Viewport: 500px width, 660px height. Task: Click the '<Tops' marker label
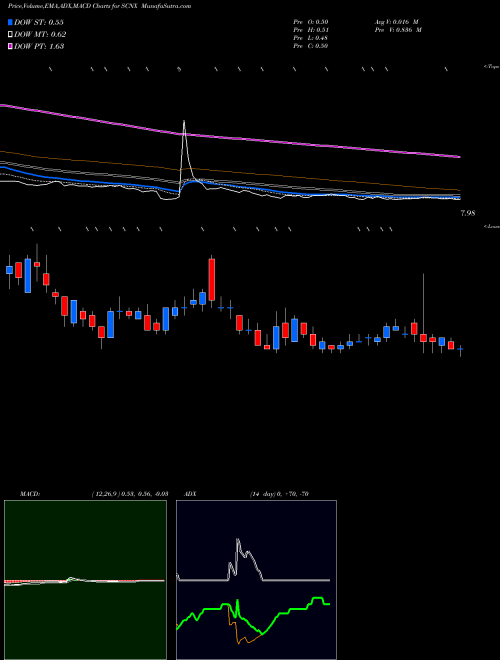pos(492,67)
